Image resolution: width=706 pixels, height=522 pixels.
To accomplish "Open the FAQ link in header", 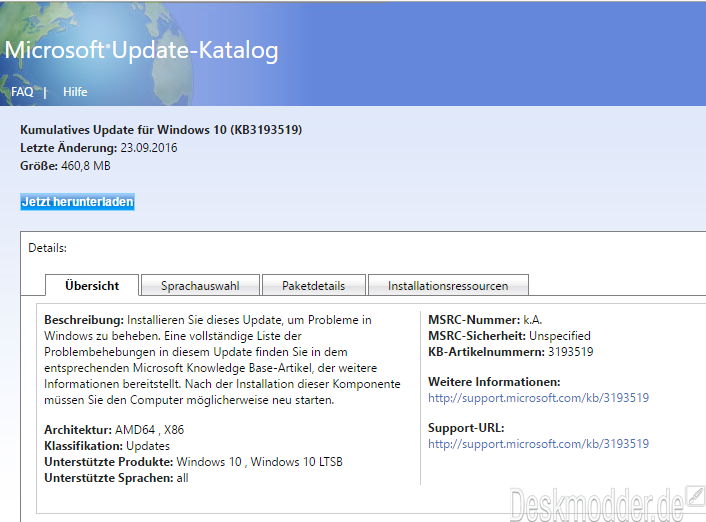I will pyautogui.click(x=22, y=92).
